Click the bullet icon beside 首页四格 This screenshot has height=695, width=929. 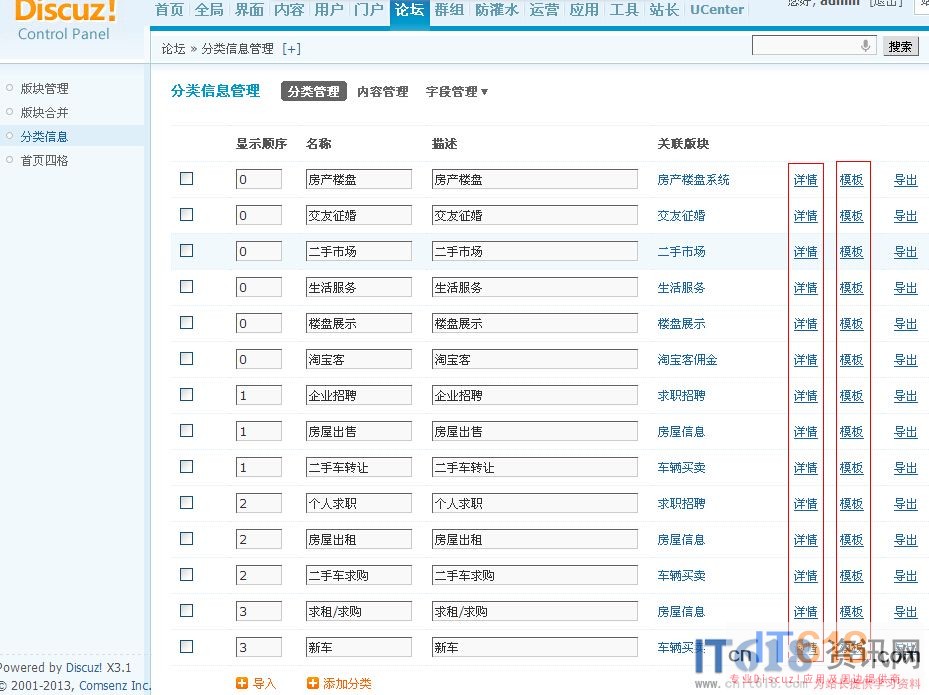coord(10,160)
